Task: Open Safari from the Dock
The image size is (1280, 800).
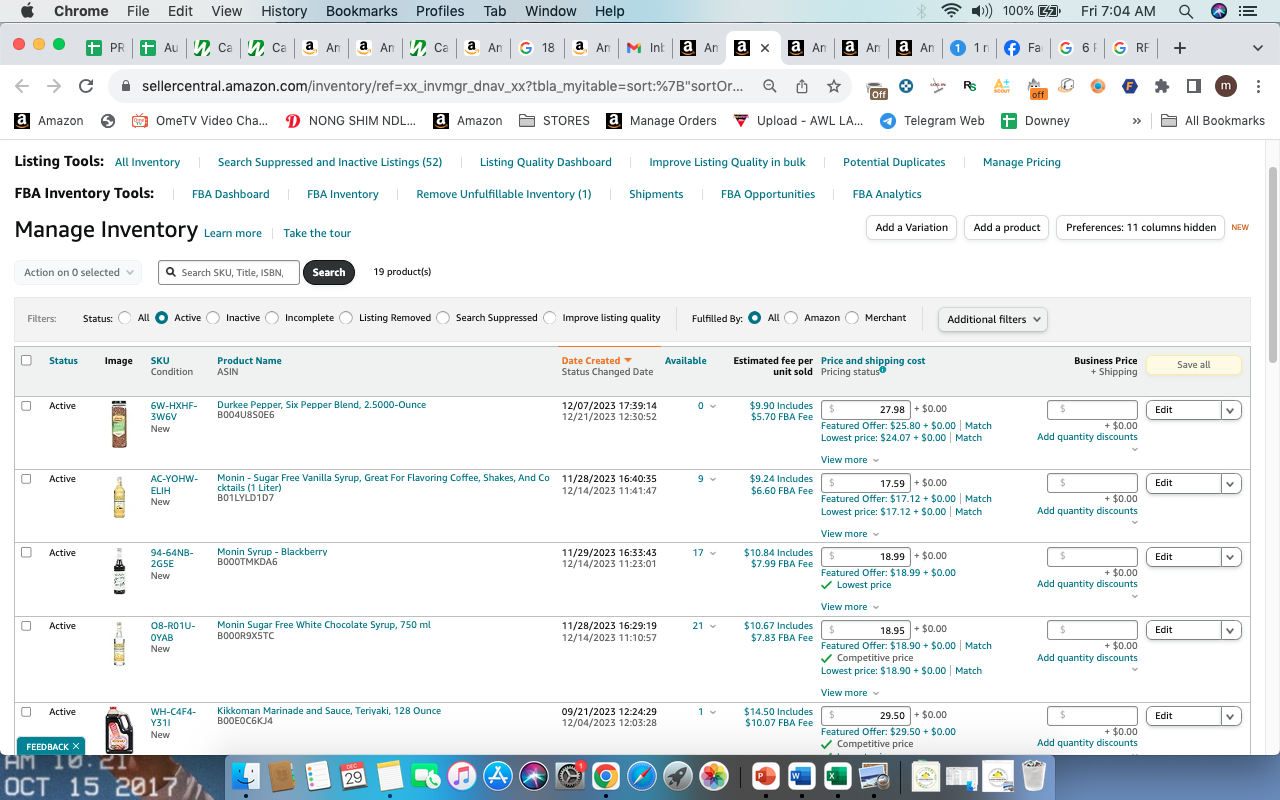Action: click(641, 775)
